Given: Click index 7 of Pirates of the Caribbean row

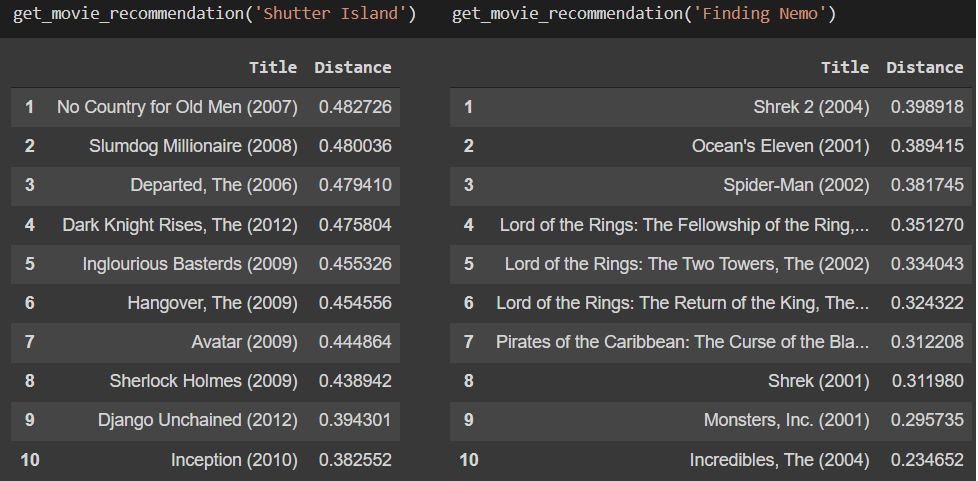Looking at the screenshot, I should 468,342.
